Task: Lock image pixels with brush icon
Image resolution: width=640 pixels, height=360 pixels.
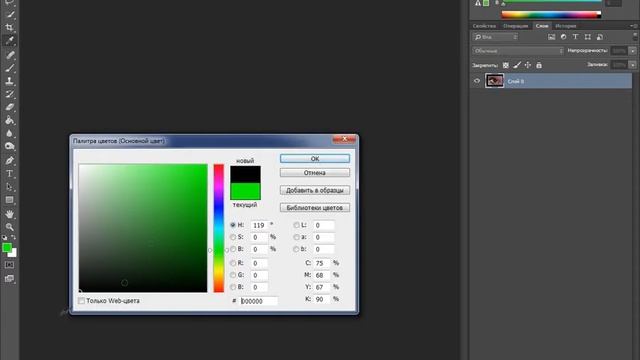Action: (x=517, y=65)
